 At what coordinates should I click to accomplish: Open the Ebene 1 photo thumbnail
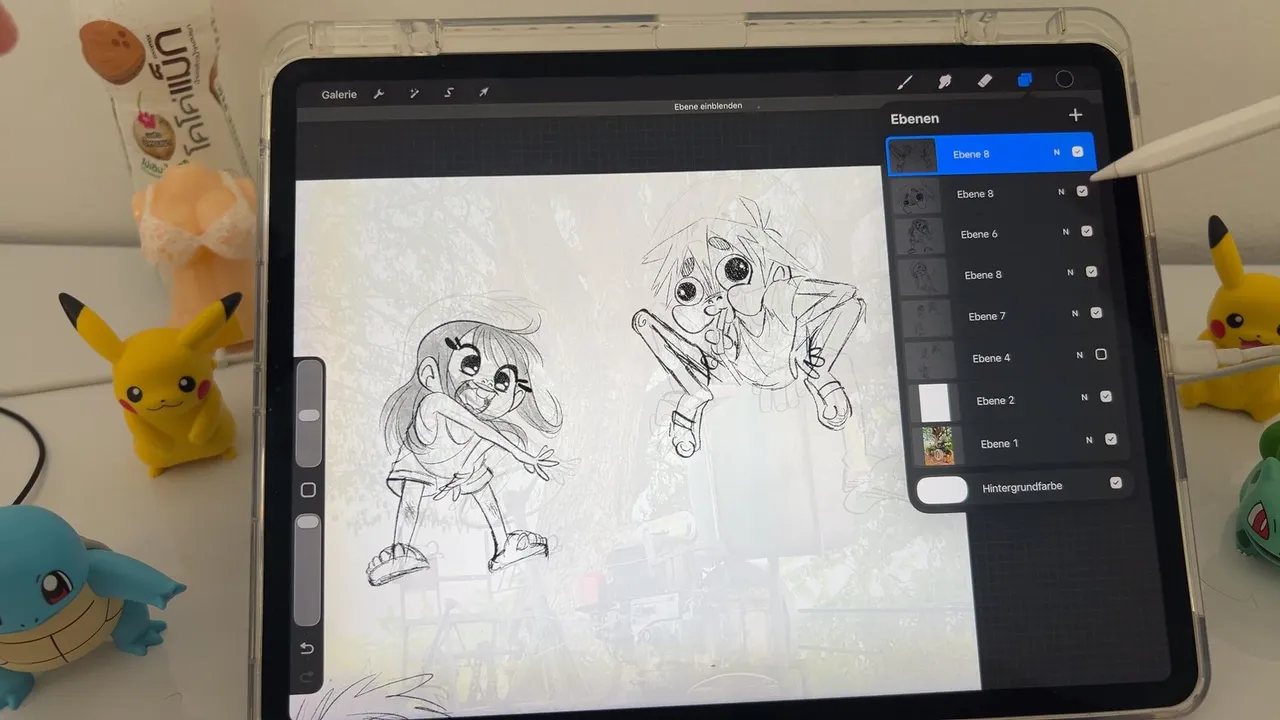tap(938, 445)
